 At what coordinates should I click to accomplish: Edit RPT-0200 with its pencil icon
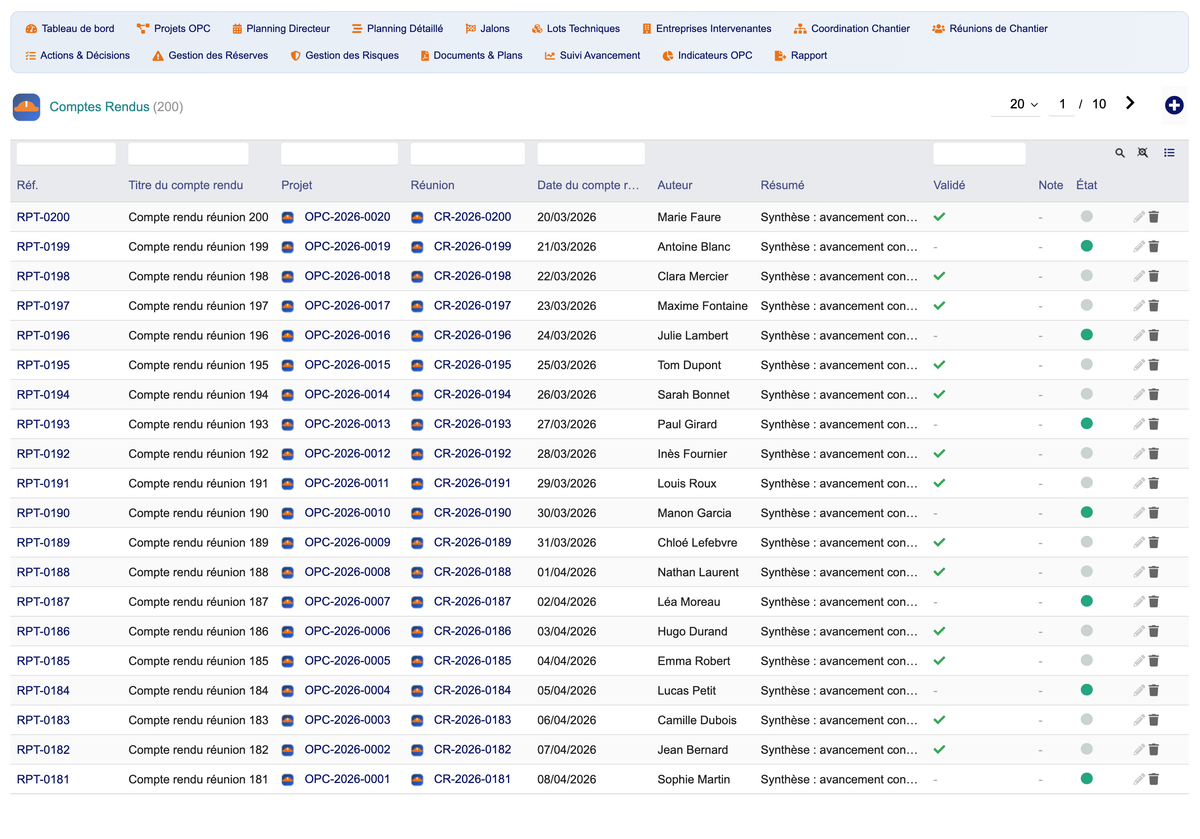(1139, 217)
